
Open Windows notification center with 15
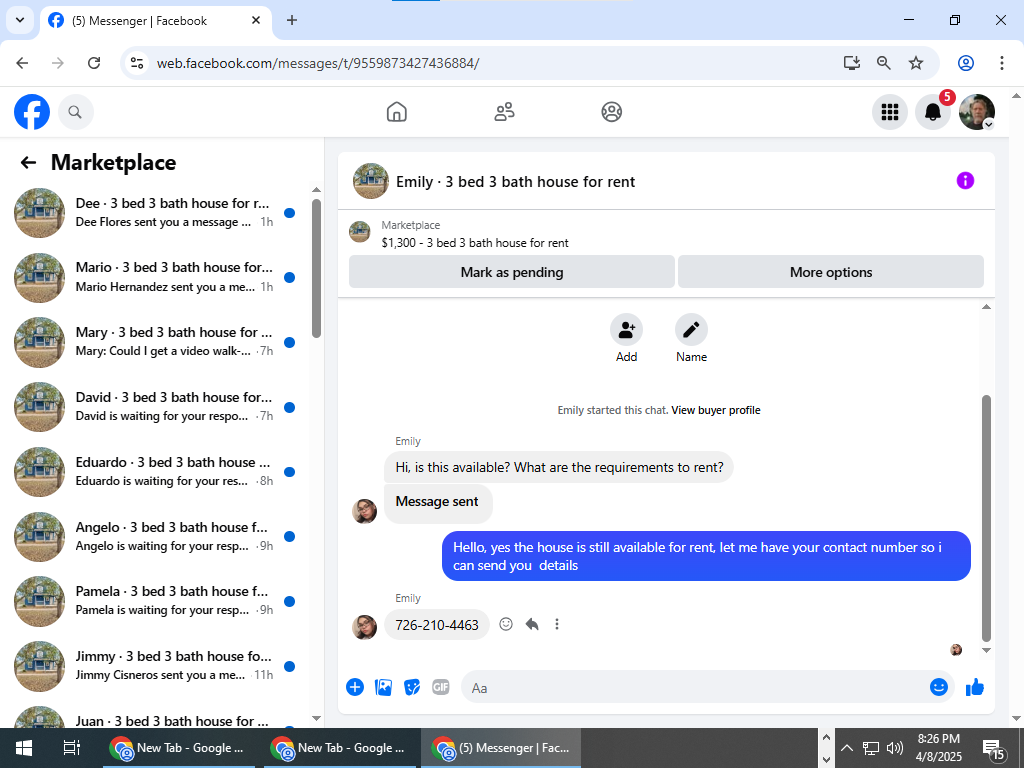coord(995,750)
